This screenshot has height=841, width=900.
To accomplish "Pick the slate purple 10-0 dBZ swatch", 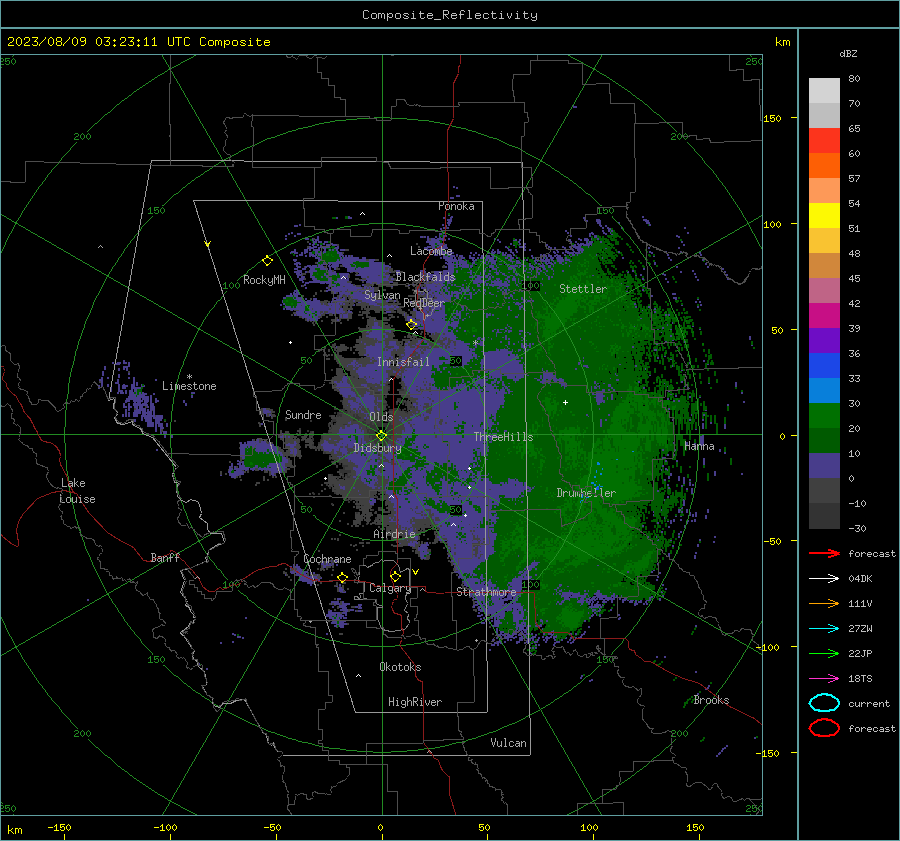I will pyautogui.click(x=824, y=466).
